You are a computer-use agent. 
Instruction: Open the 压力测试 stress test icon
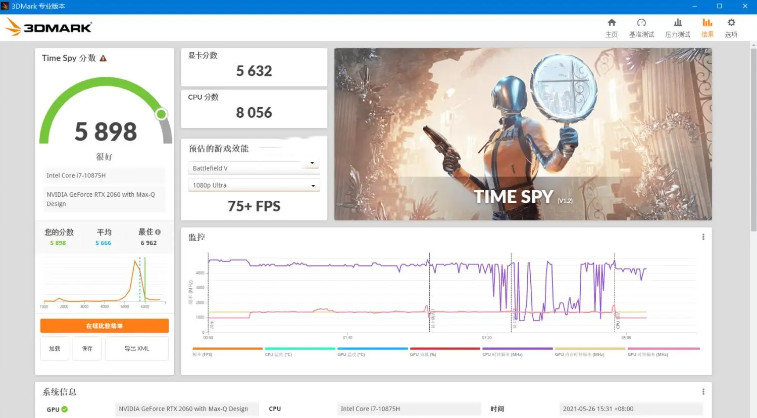(677, 23)
